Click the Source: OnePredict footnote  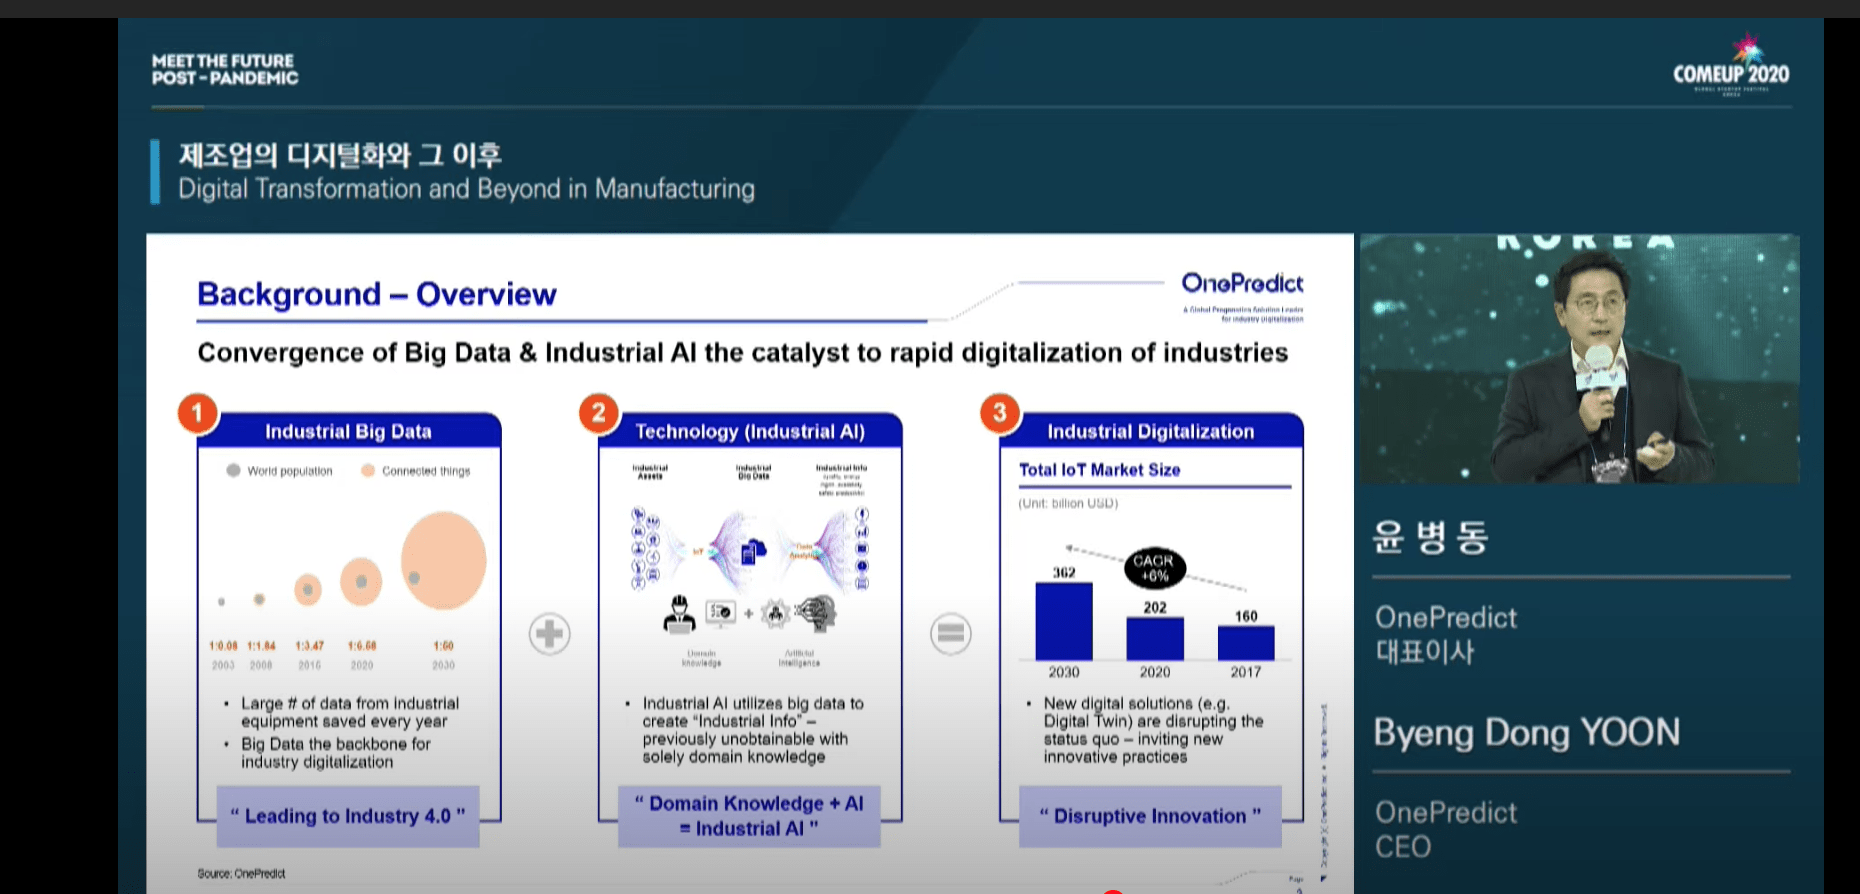(241, 873)
